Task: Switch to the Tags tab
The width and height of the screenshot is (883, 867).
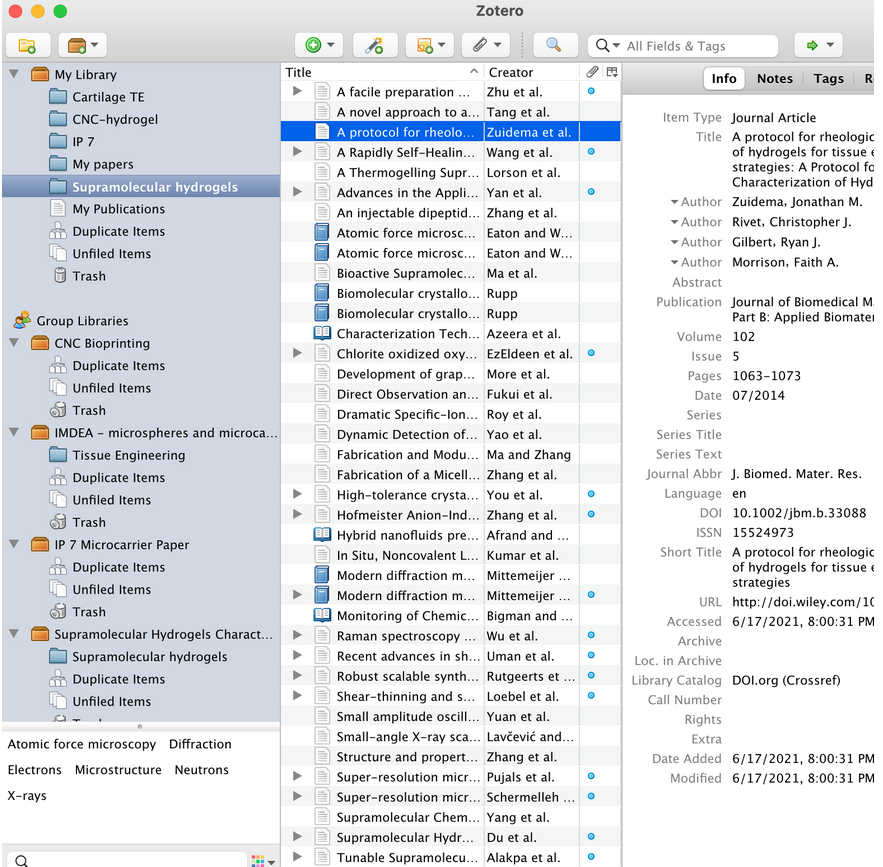Action: (x=828, y=79)
